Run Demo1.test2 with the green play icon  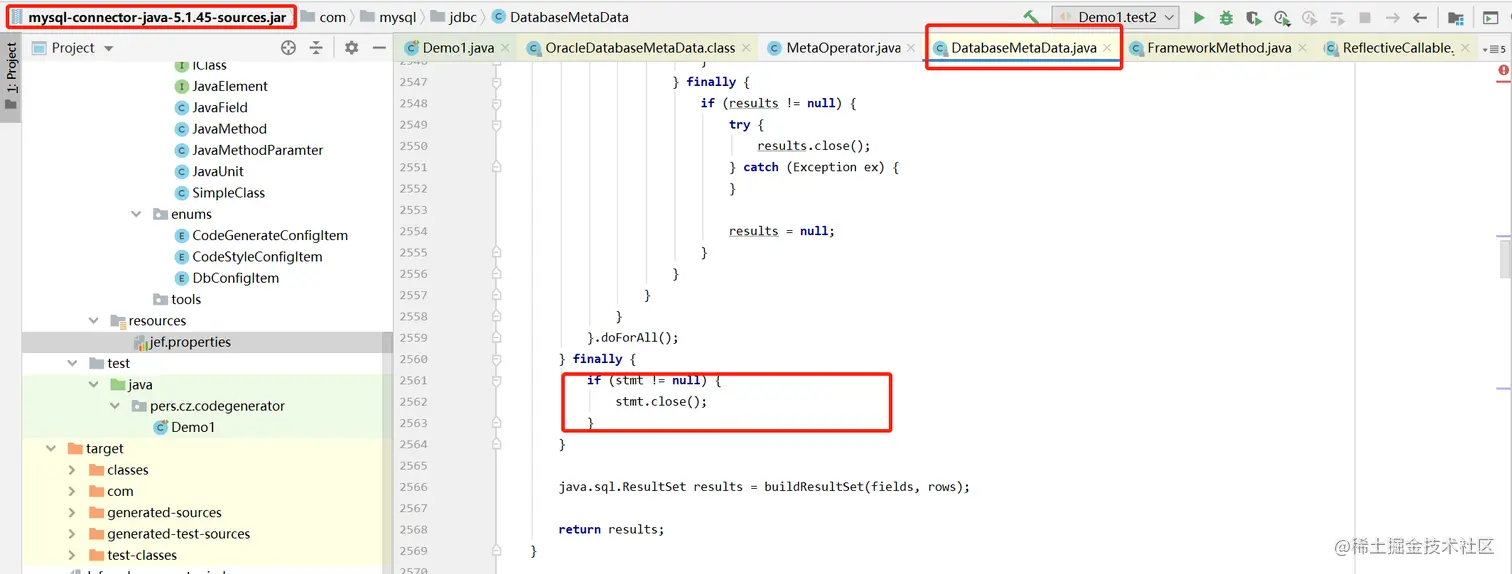tap(1198, 18)
